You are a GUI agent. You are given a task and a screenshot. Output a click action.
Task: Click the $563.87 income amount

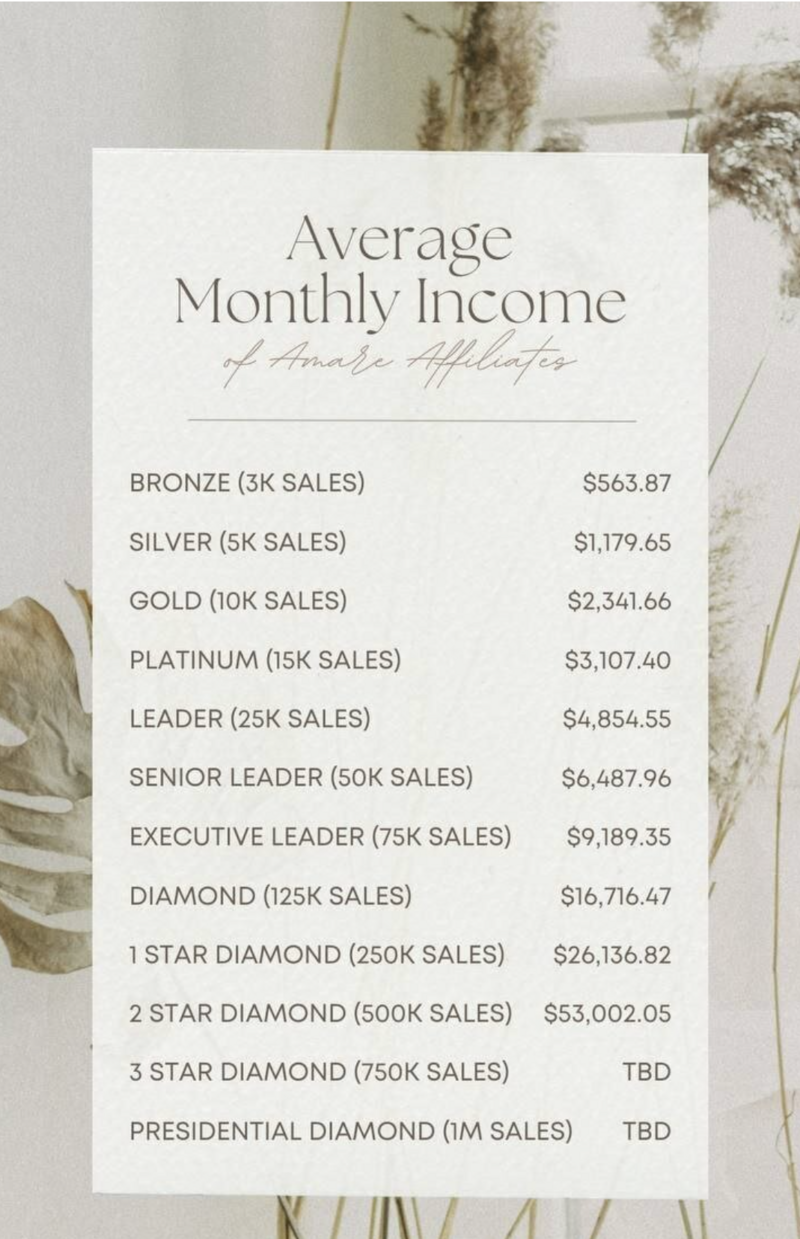pos(627,484)
